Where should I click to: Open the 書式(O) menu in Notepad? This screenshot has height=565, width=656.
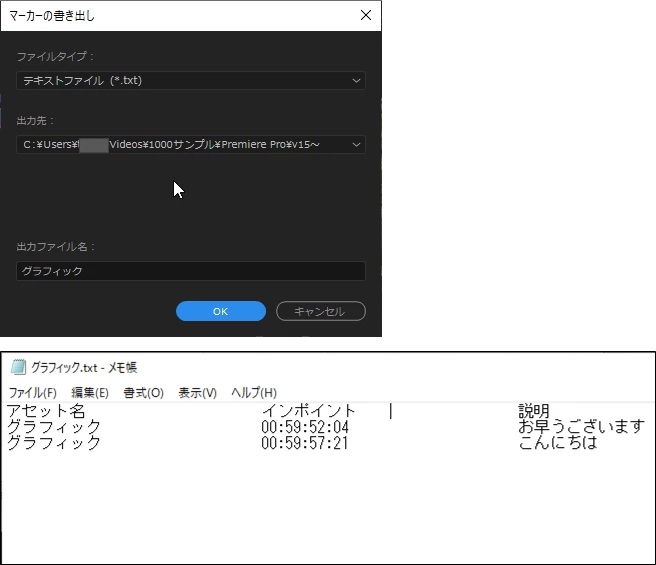[144, 393]
